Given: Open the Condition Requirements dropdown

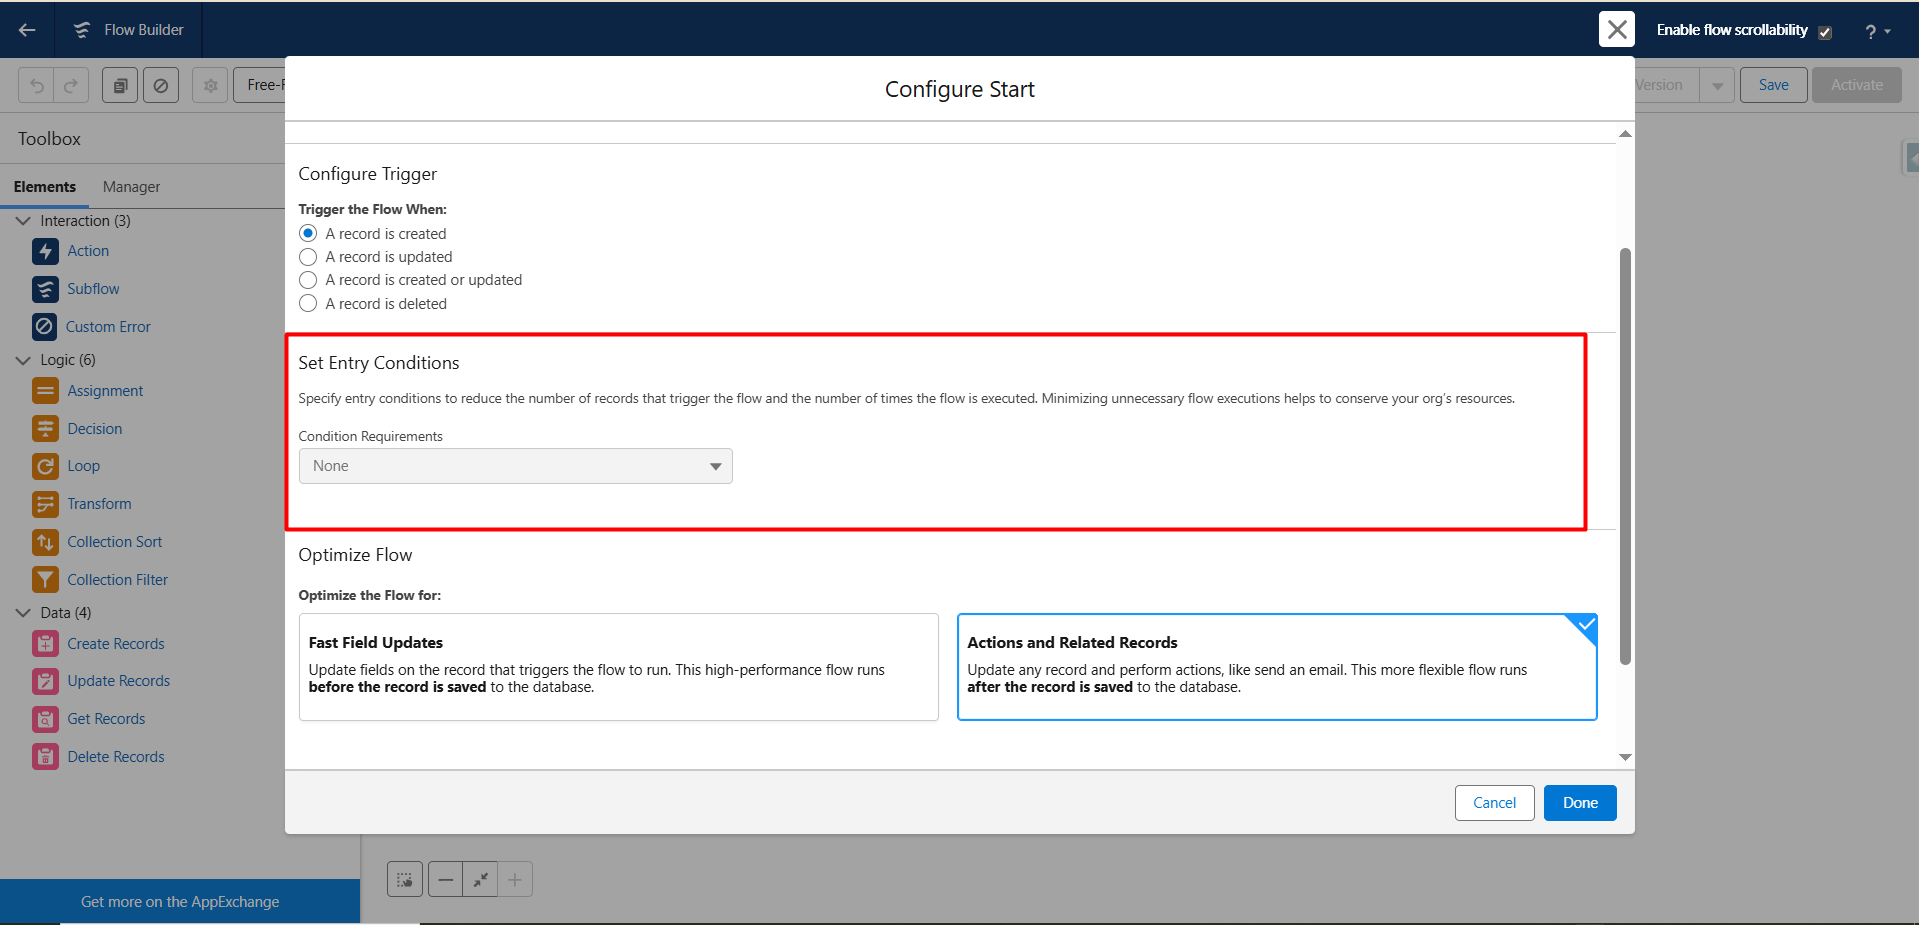Looking at the screenshot, I should point(515,466).
